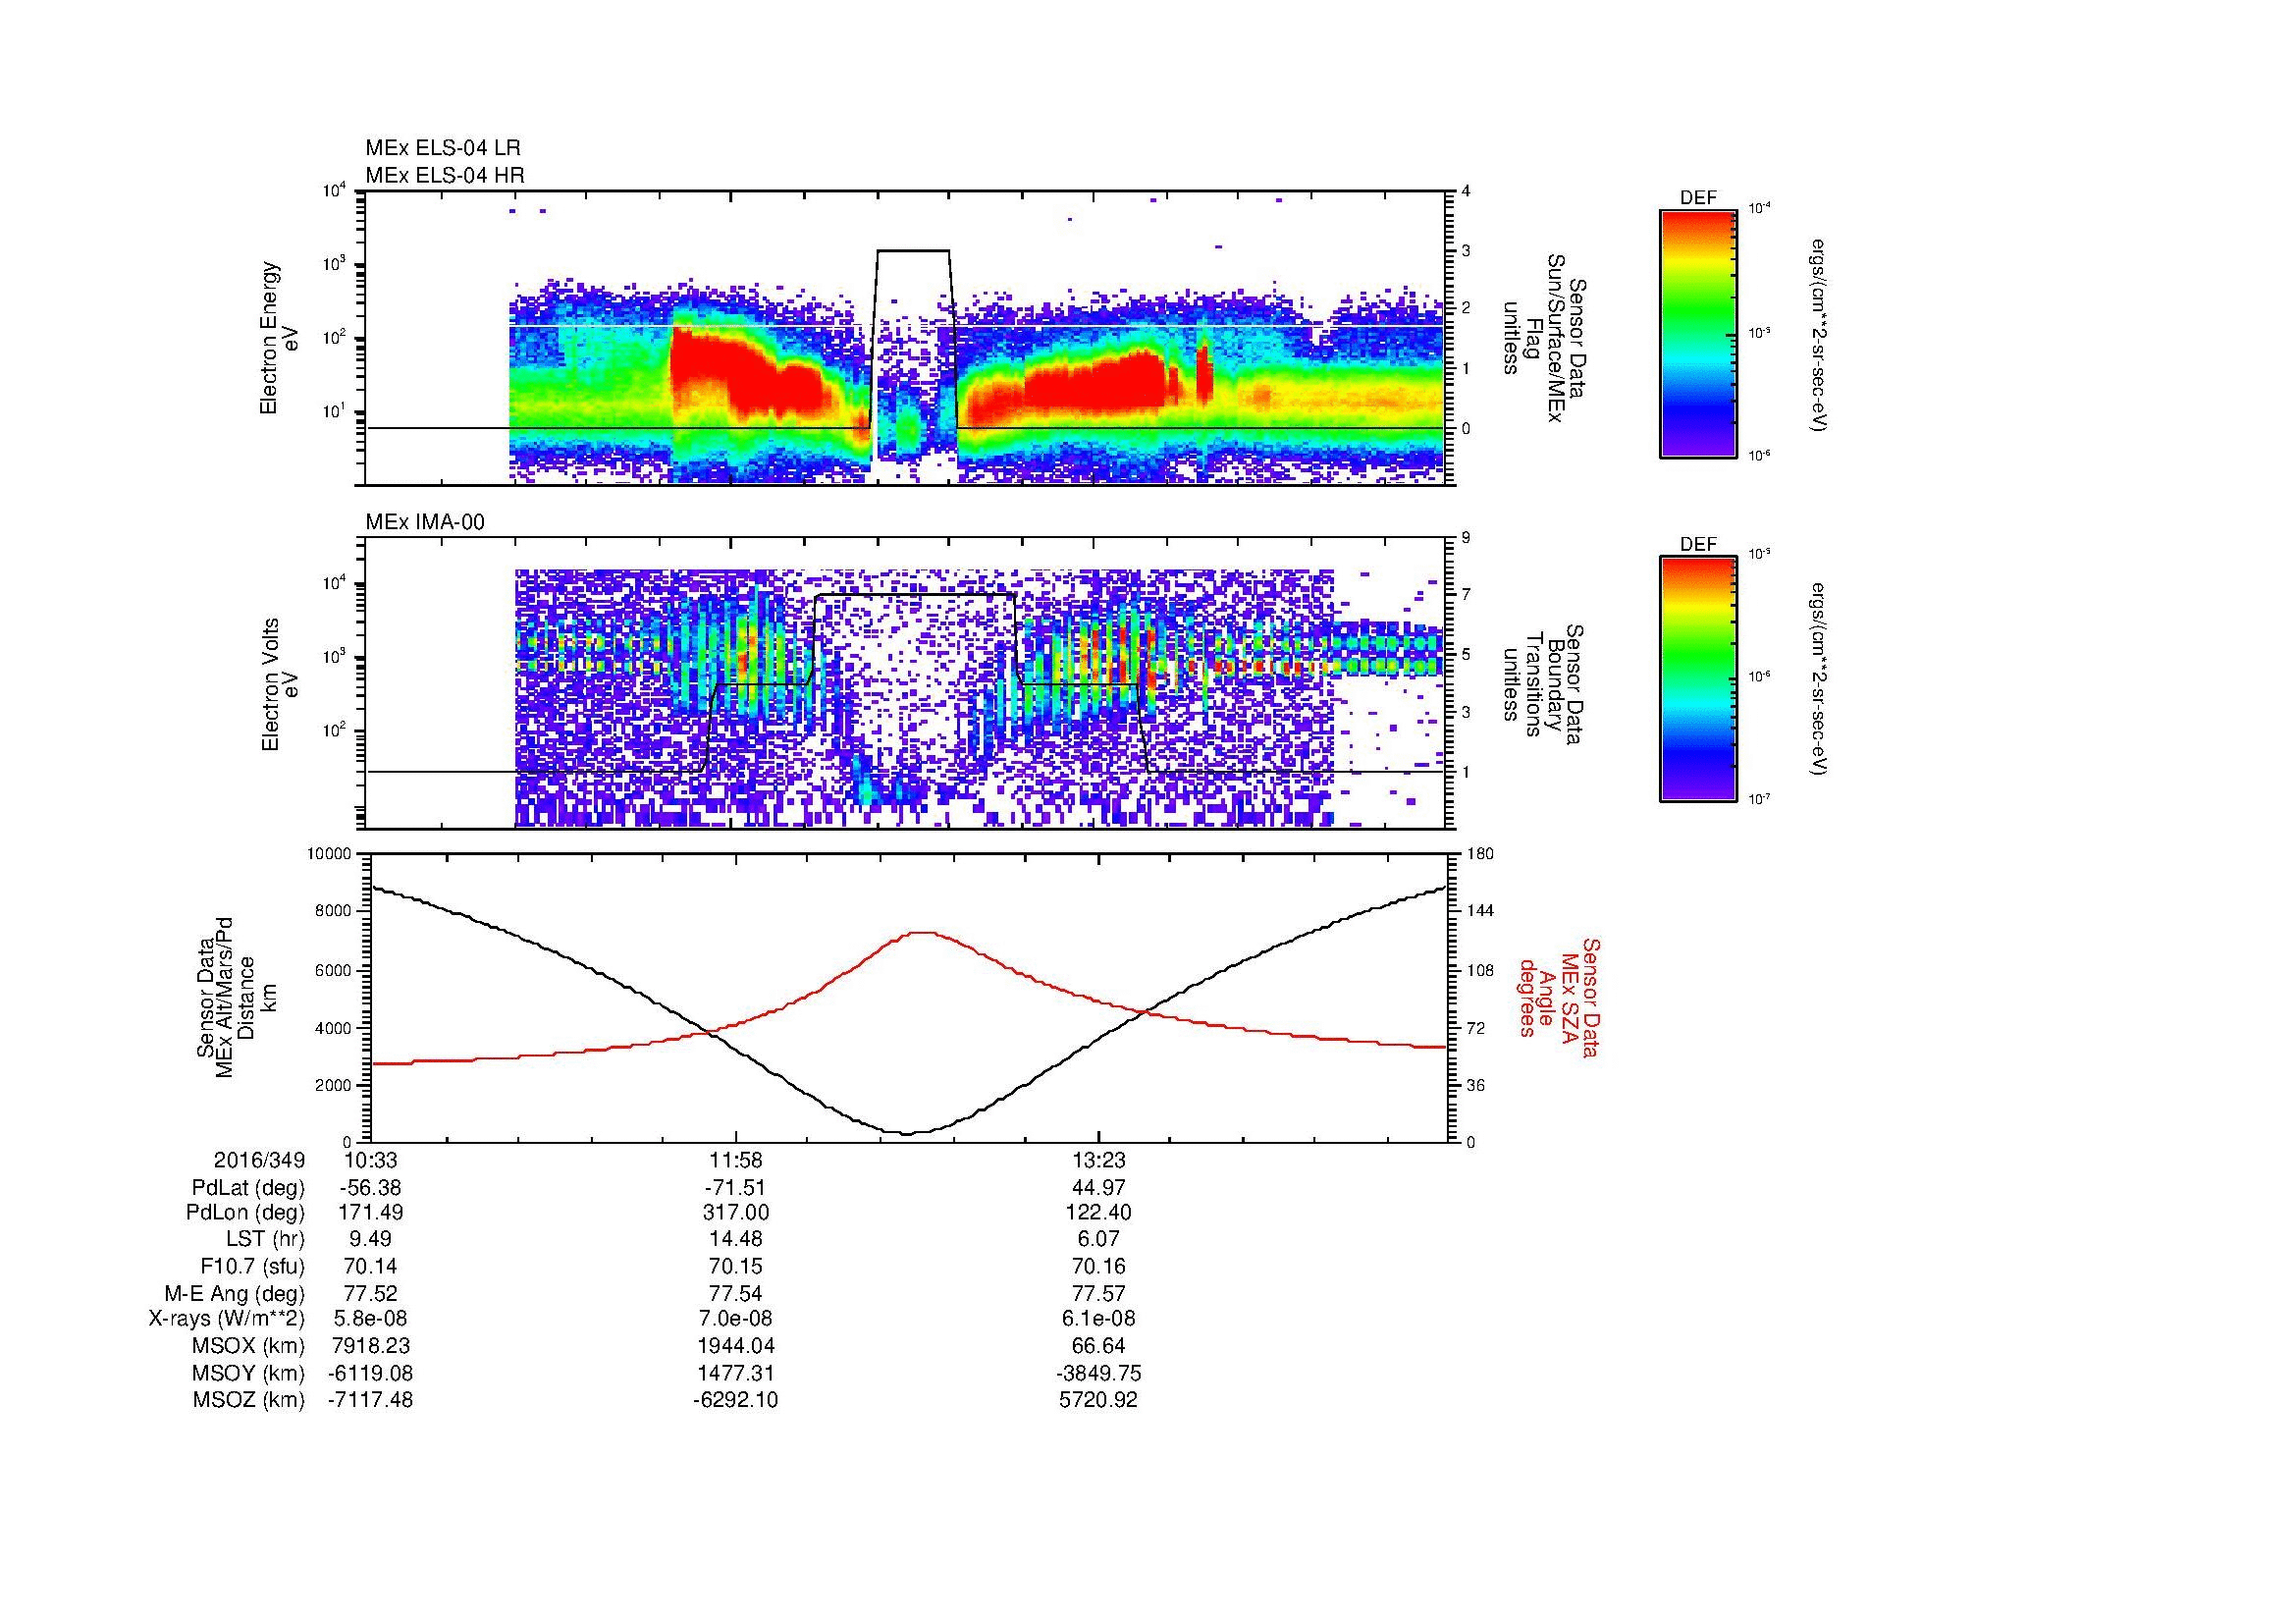Click the peak of the red SZA curve
The height and width of the screenshot is (1623, 2296).
[921, 933]
